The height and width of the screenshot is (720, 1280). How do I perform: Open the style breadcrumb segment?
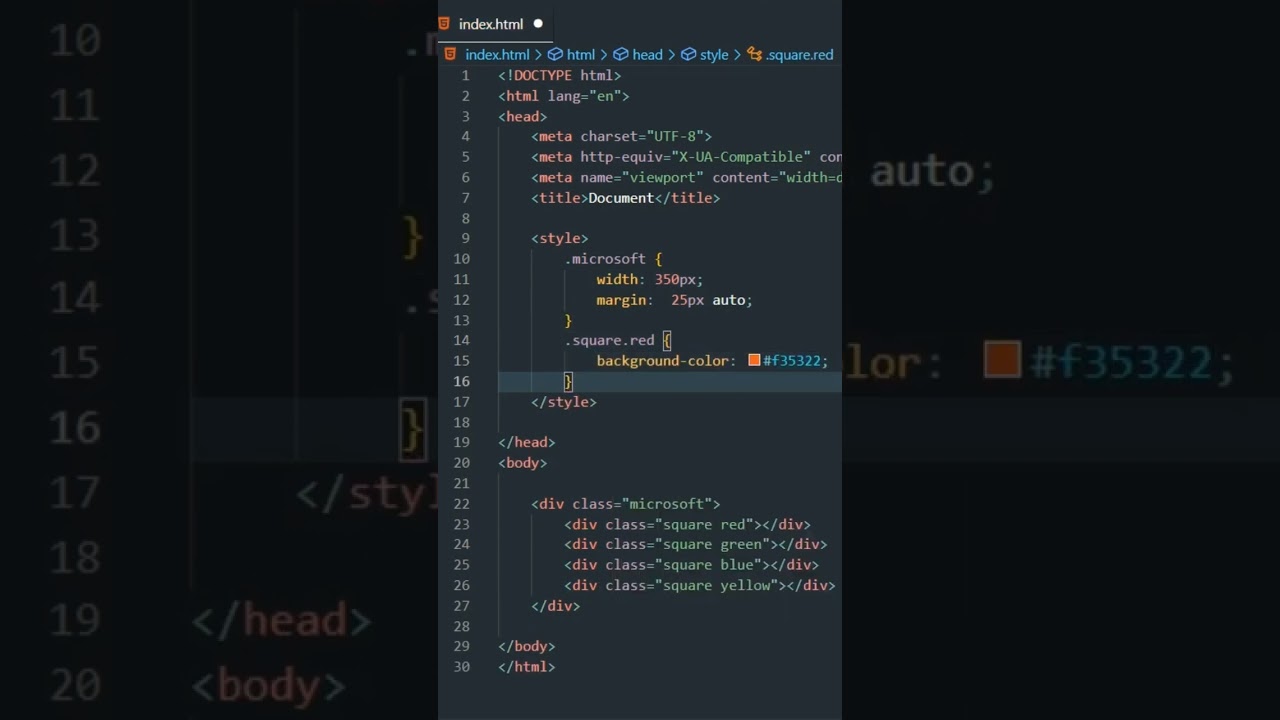tap(714, 55)
